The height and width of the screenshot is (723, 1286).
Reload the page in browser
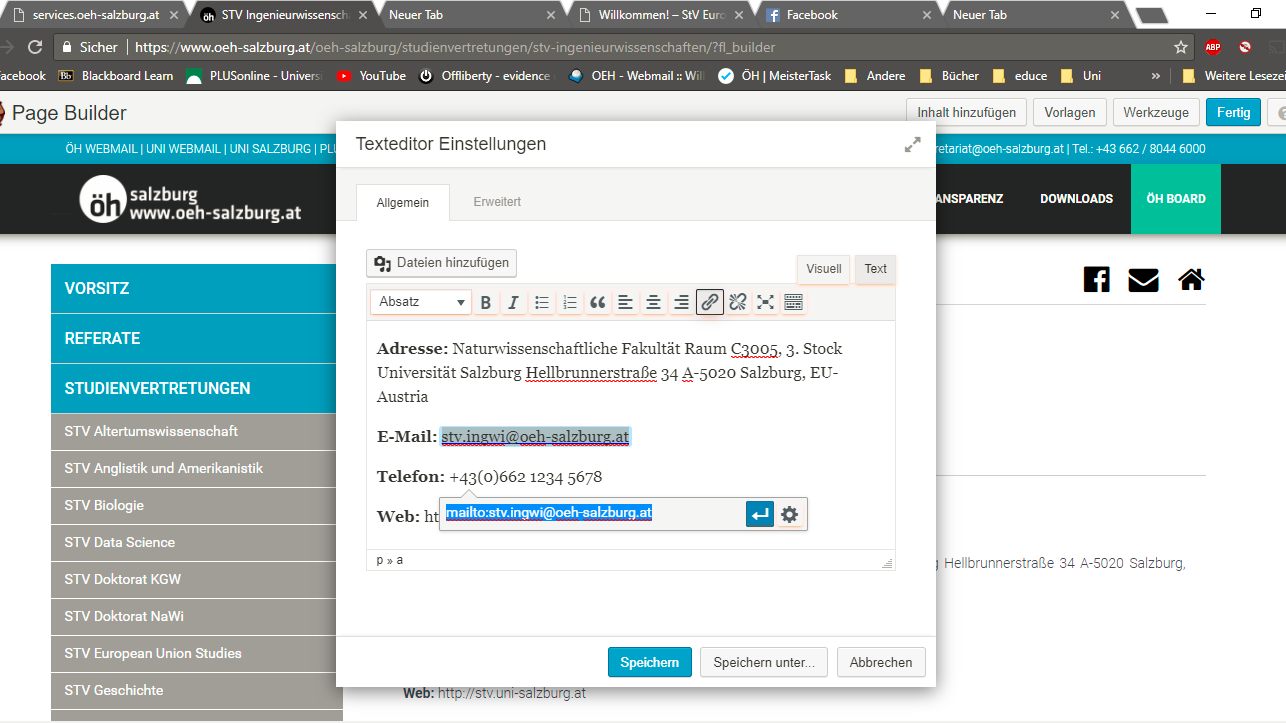[35, 47]
